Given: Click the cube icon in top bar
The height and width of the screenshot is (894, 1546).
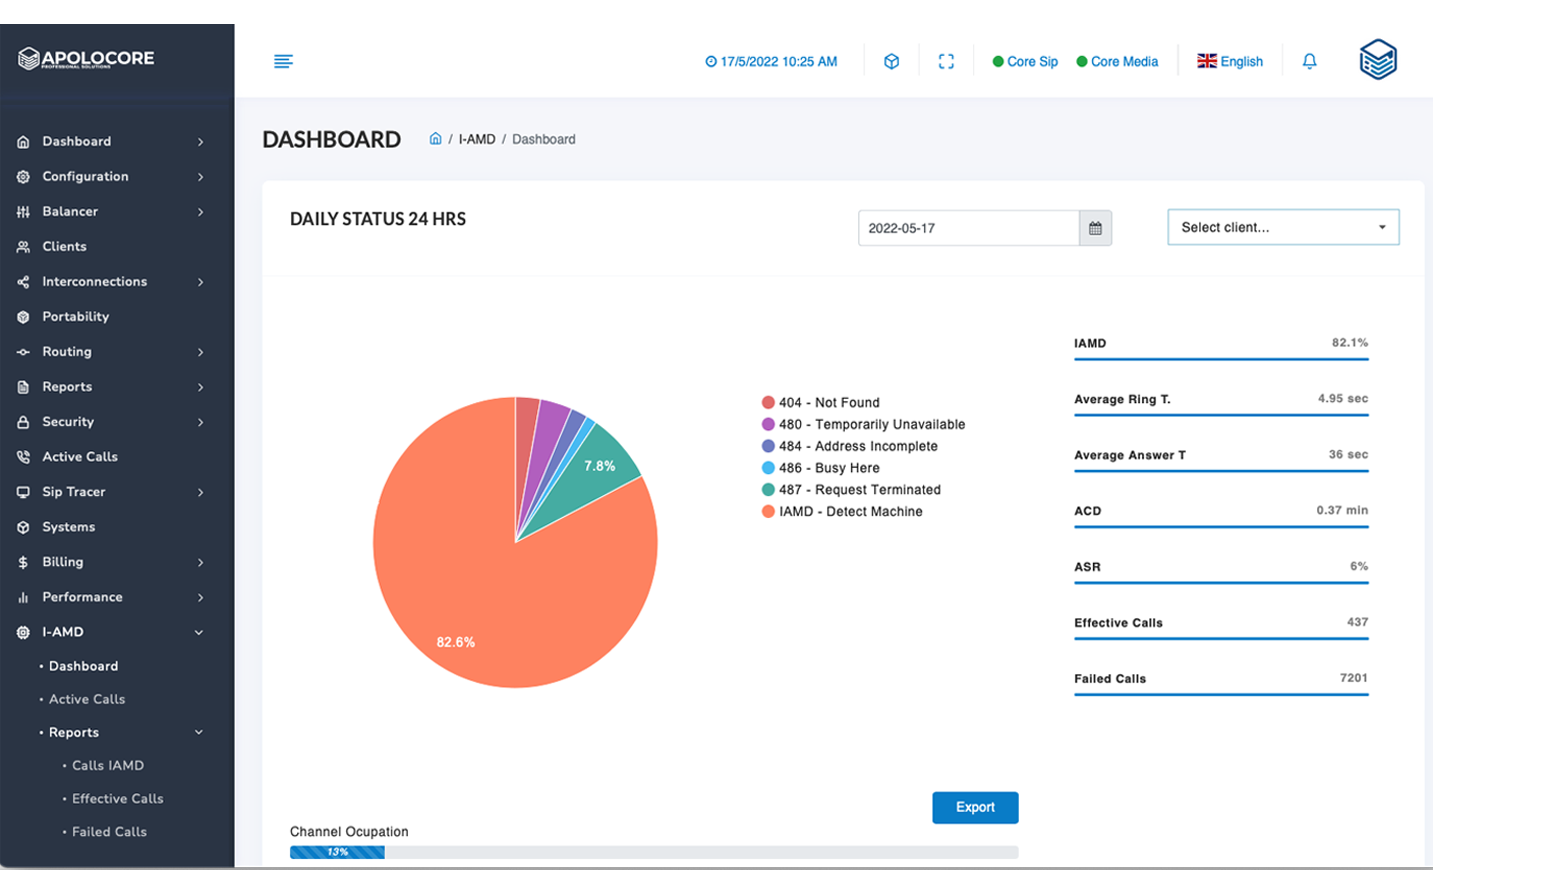Looking at the screenshot, I should pos(891,62).
